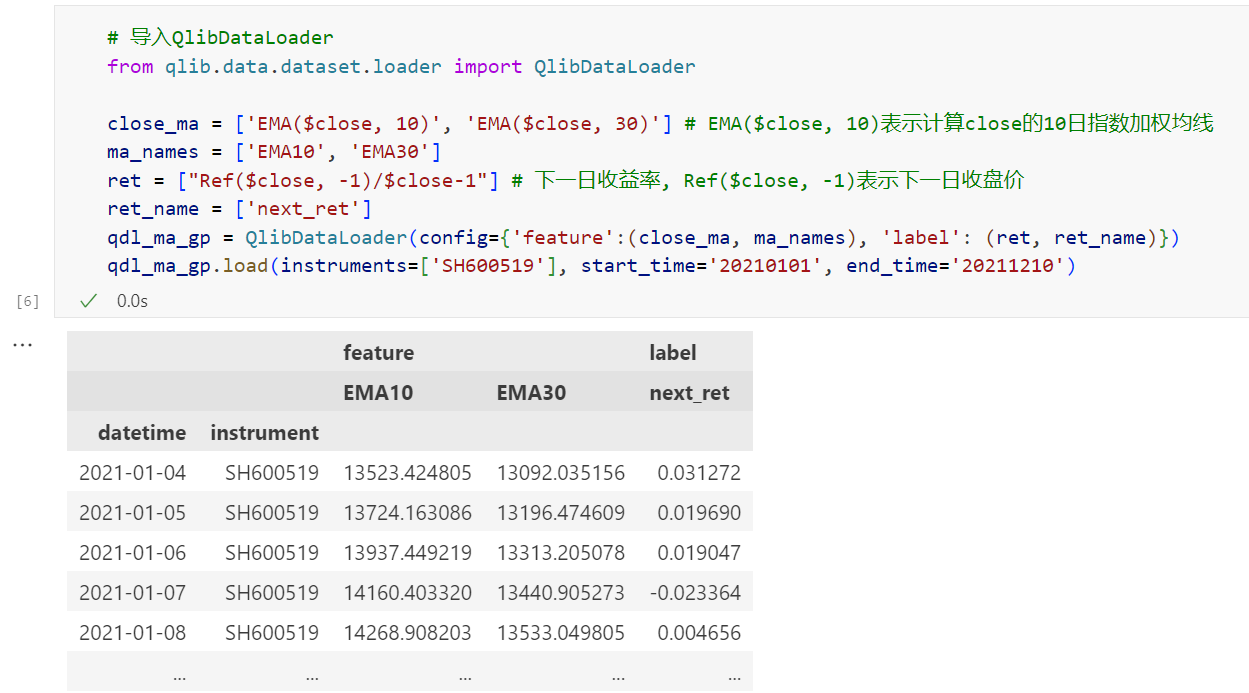Open the cell output more actions ellipsis
The image size is (1249, 693).
click(x=22, y=345)
